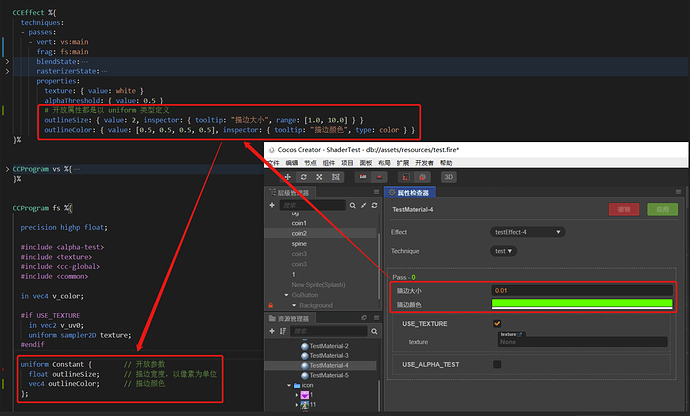Open the green 描边颜色 color swatch

(582, 304)
